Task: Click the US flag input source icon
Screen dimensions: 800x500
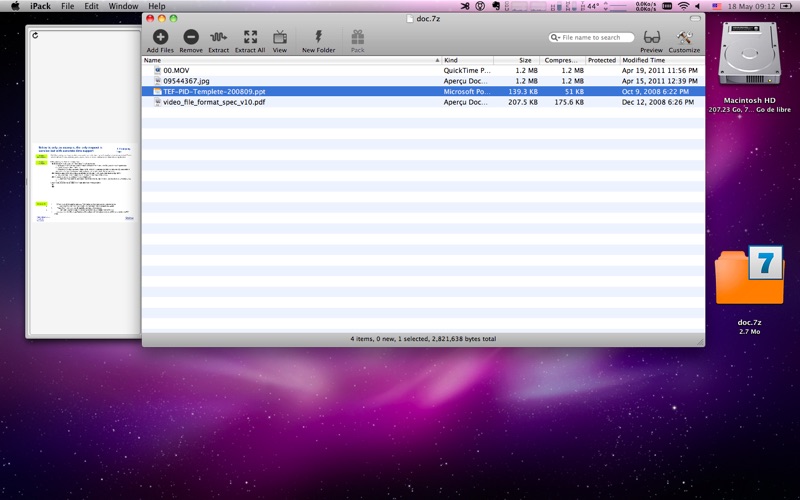Action: pos(717,6)
